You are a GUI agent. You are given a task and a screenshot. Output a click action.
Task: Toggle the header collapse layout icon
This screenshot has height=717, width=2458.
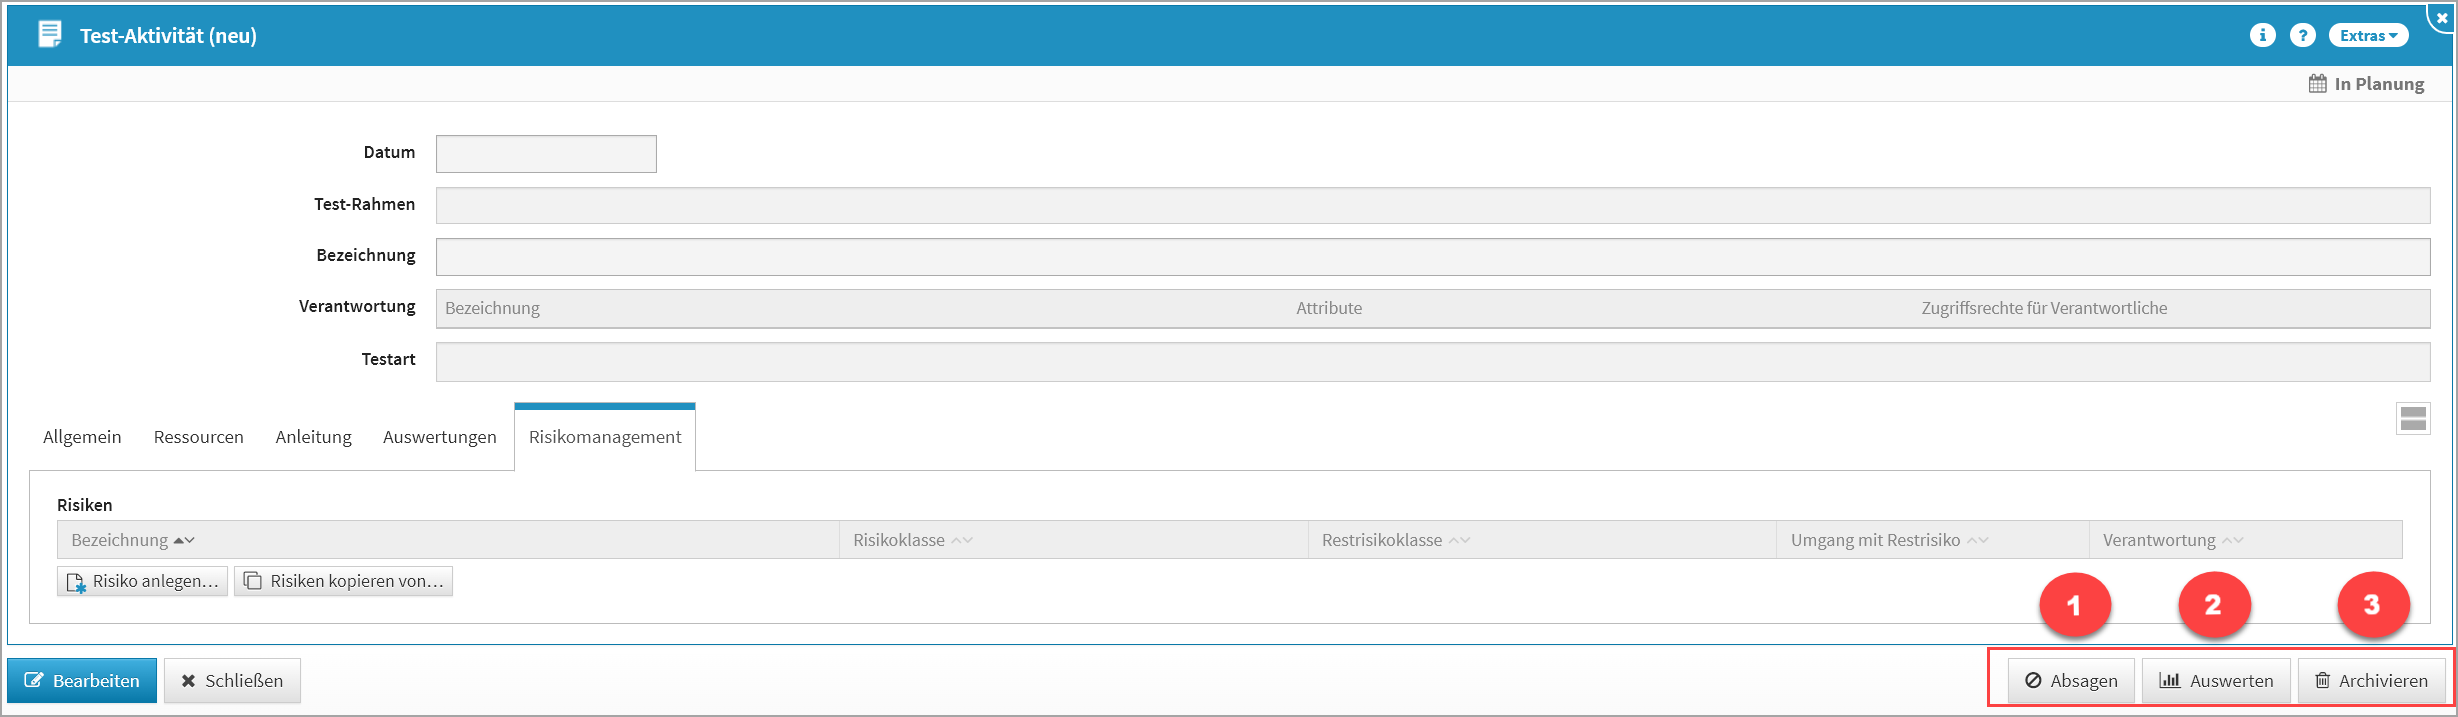coord(2413,419)
